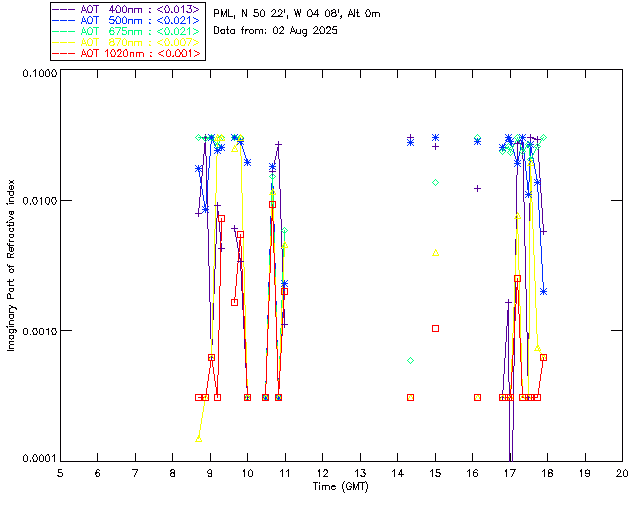
Task: Click the grey diamond marker near time 14.3
Action: 410,360
